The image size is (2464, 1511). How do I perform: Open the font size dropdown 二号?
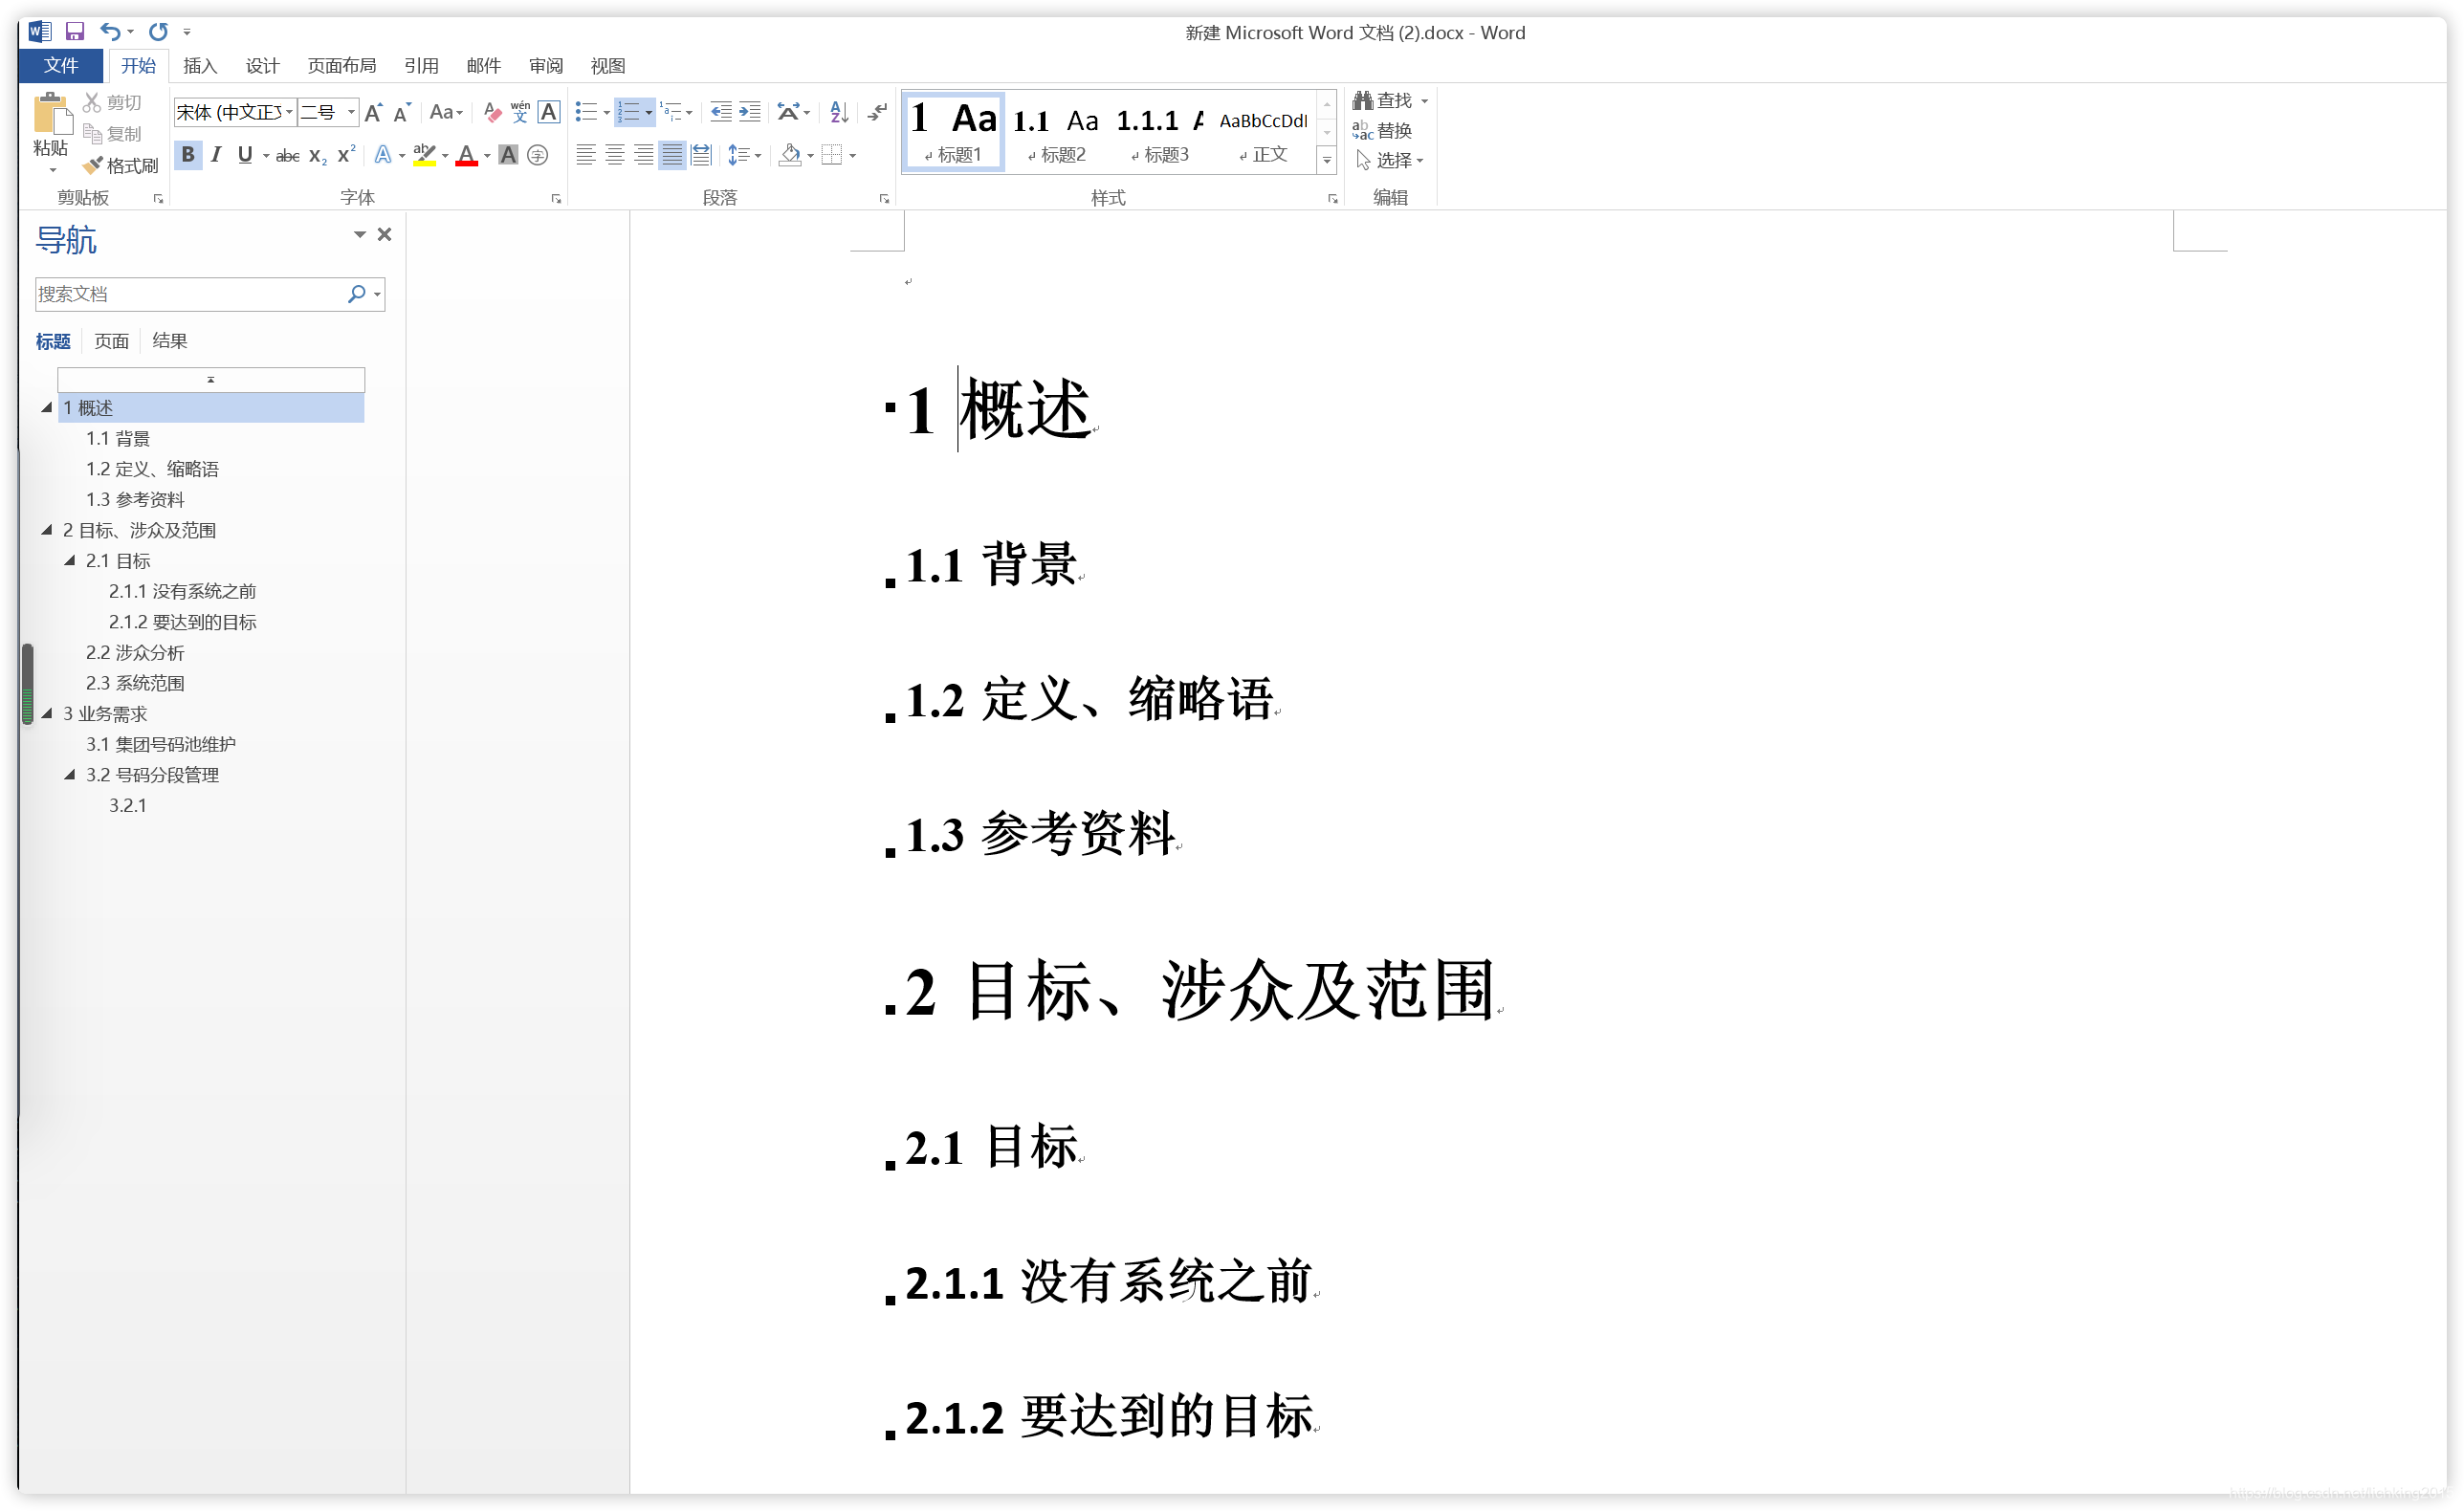351,112
